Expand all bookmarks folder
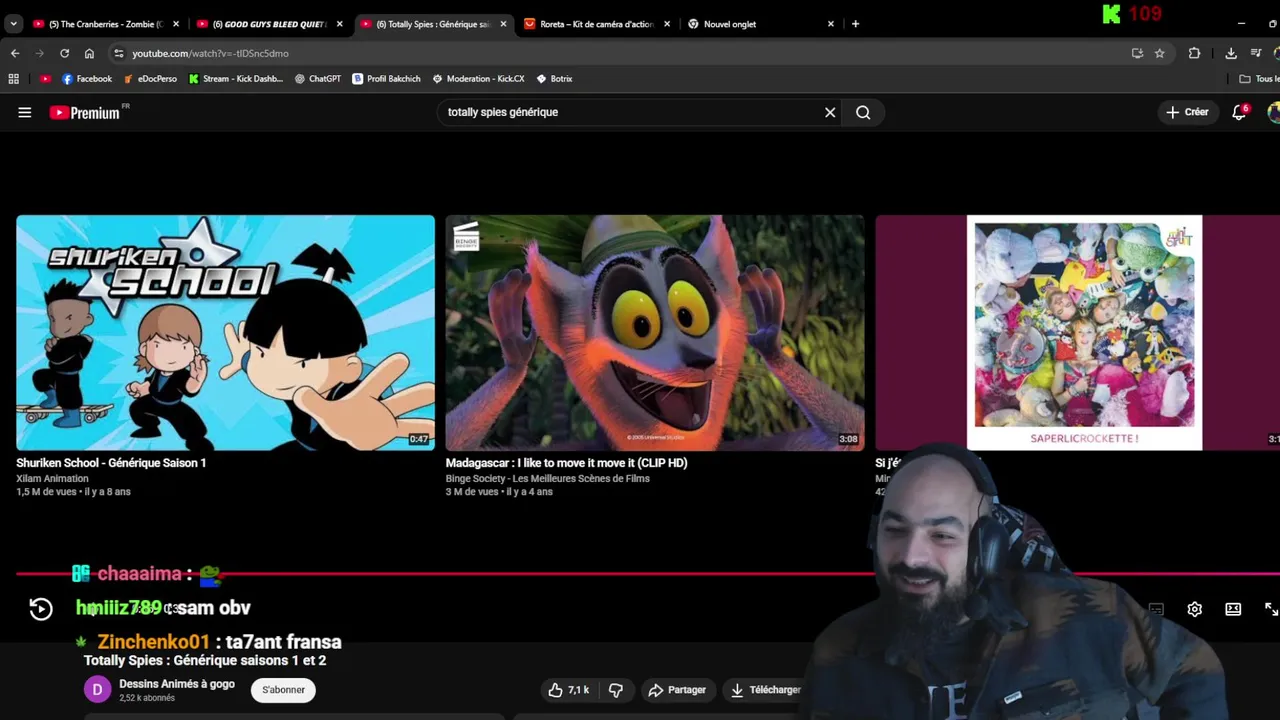 [x=1259, y=78]
